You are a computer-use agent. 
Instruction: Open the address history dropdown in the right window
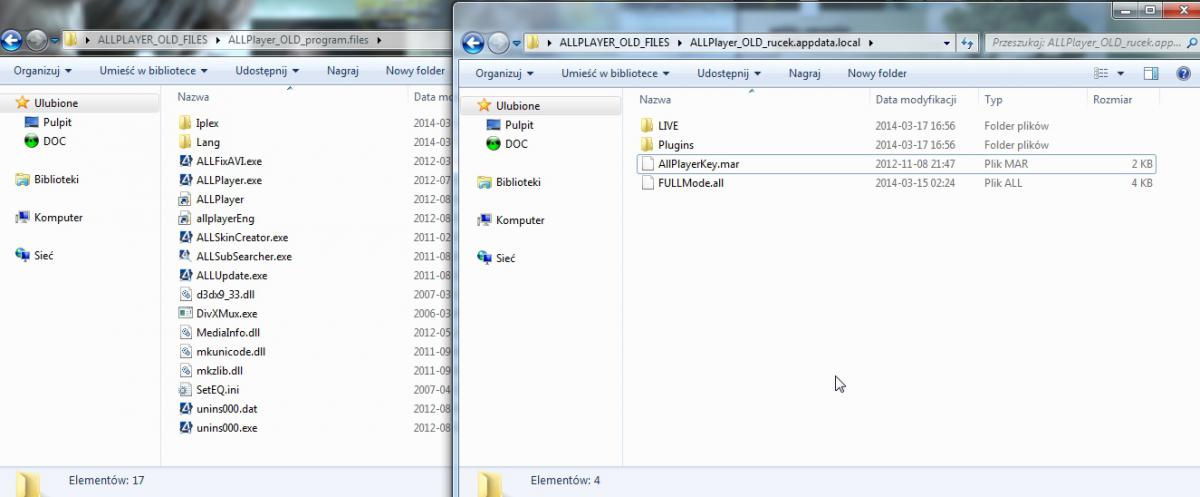pyautogui.click(x=946, y=43)
